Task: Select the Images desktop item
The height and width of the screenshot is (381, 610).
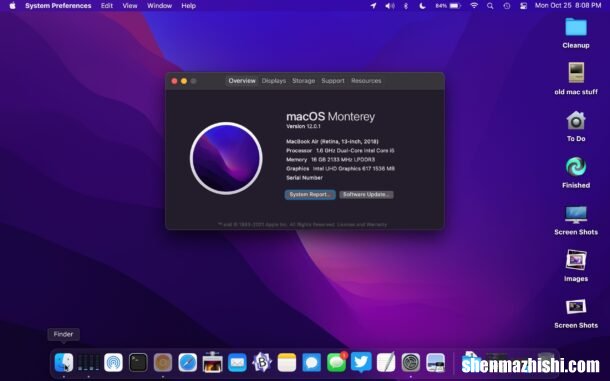Action: tap(576, 266)
